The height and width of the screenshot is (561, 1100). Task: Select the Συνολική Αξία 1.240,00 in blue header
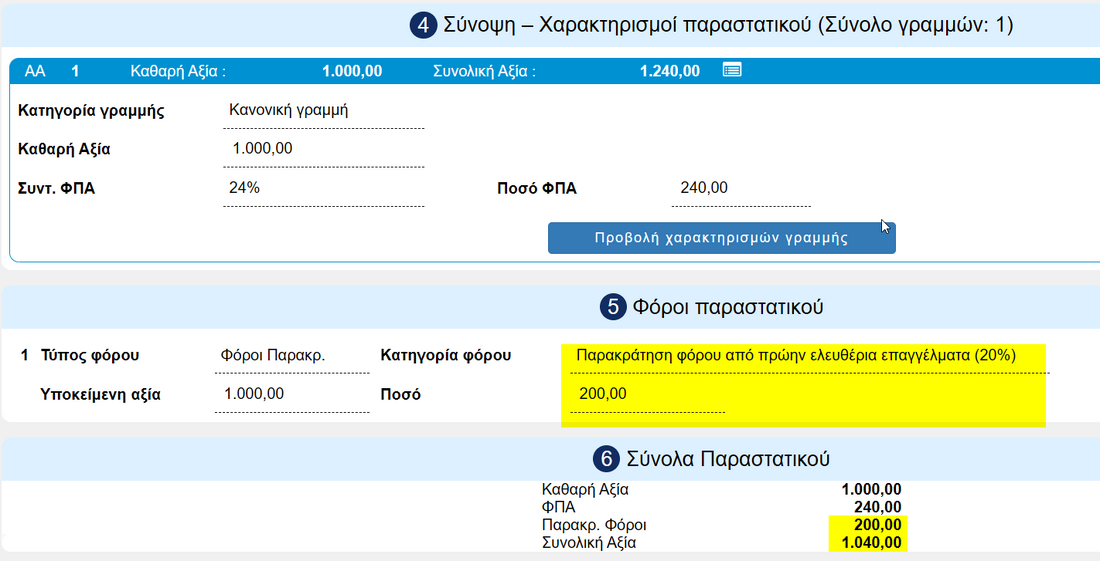coord(669,71)
